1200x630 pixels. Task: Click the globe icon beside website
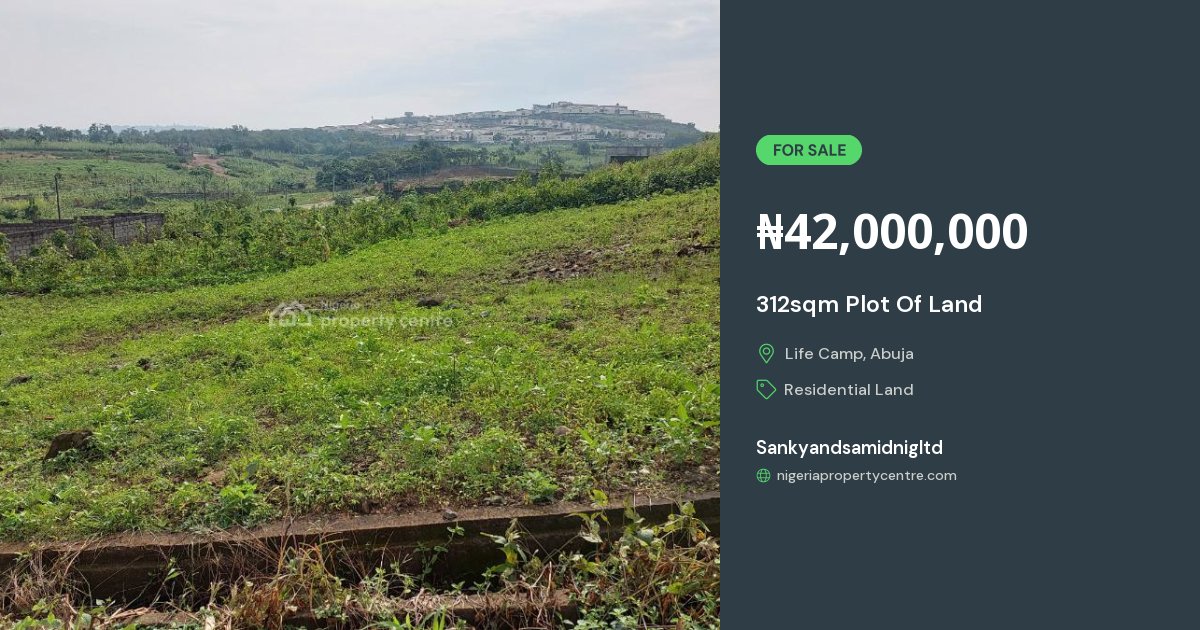(763, 476)
